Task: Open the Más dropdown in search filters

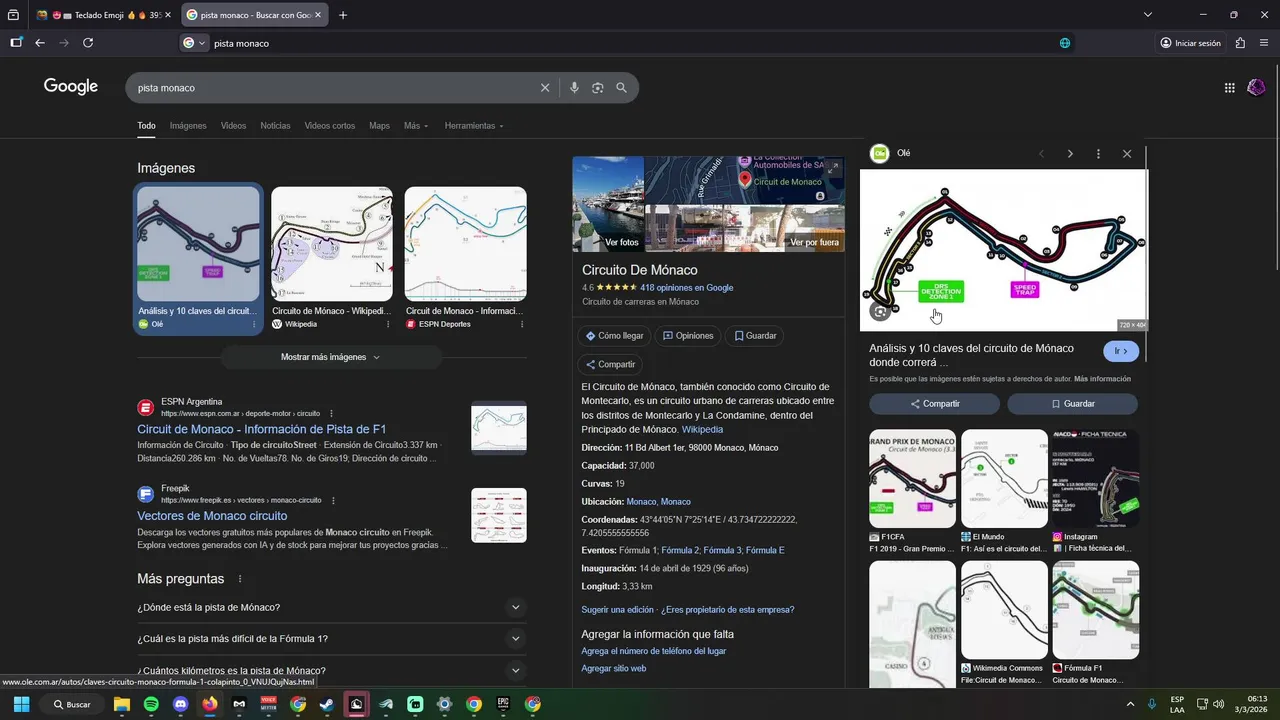Action: tap(416, 126)
